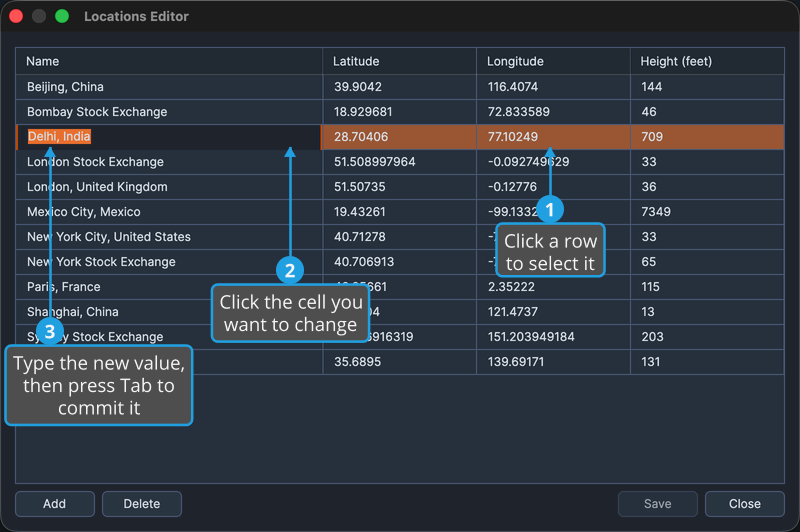Select London Stock Exchange name cell
The height and width of the screenshot is (532, 800).
(169, 162)
